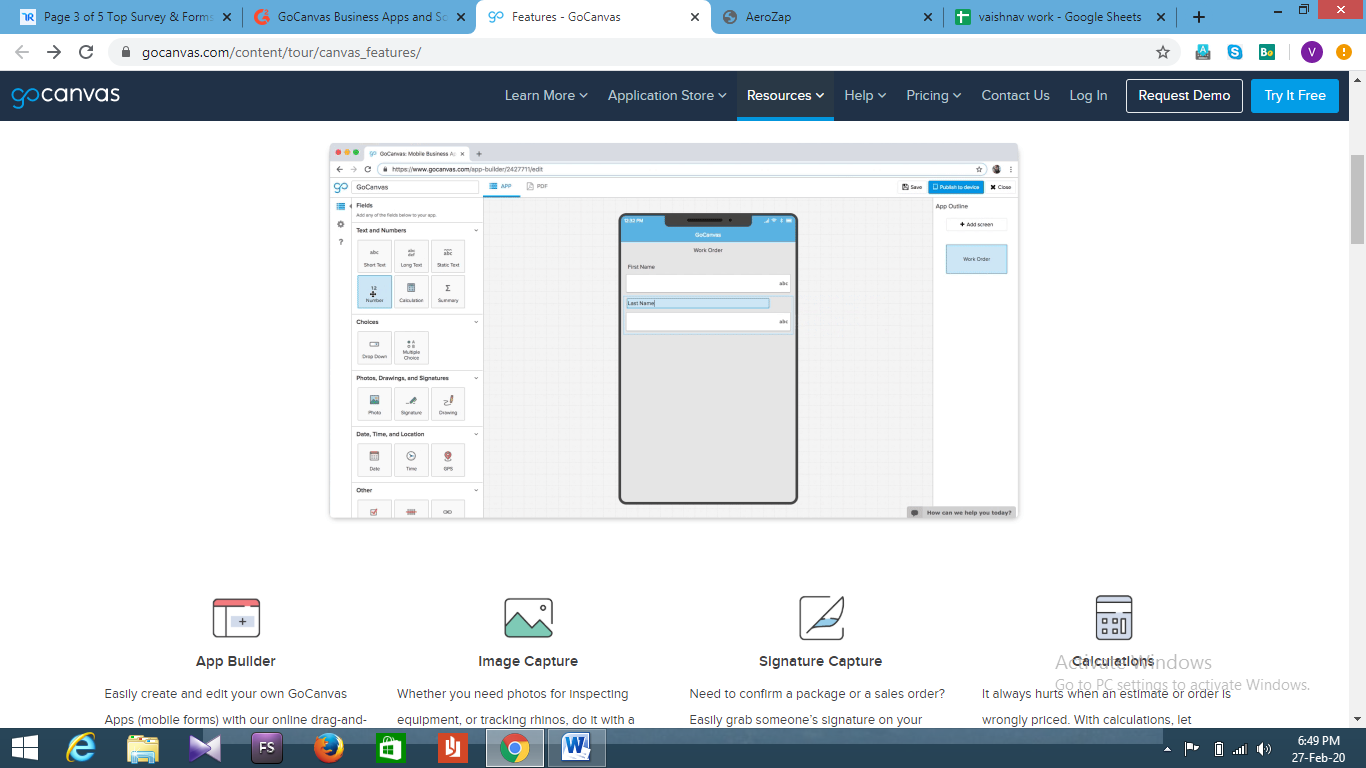
Task: Open Visual Studio from taskbar
Action: point(205,748)
